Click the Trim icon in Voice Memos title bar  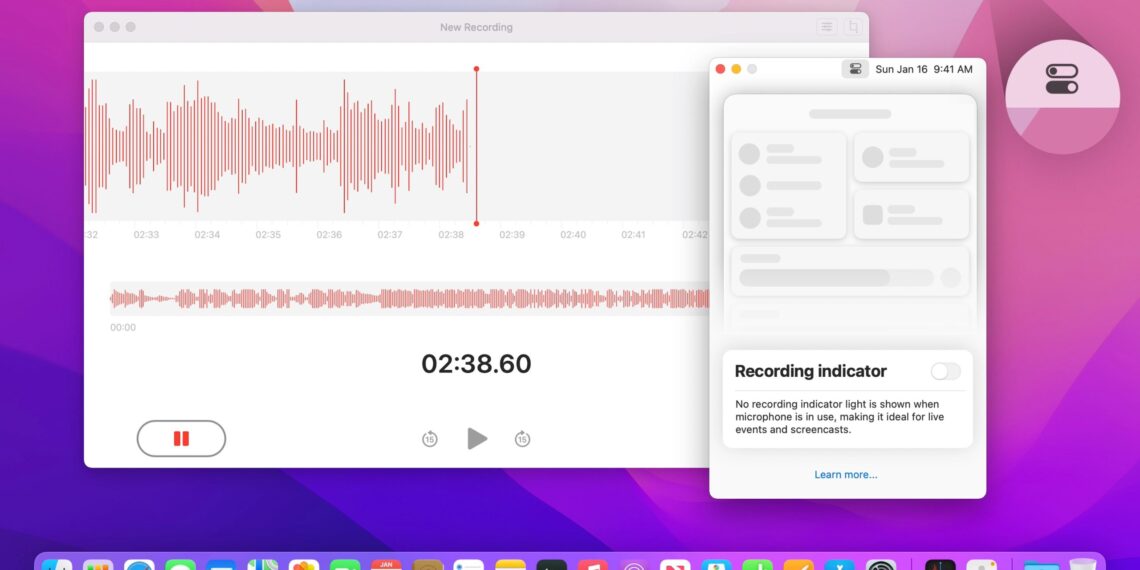tap(852, 27)
